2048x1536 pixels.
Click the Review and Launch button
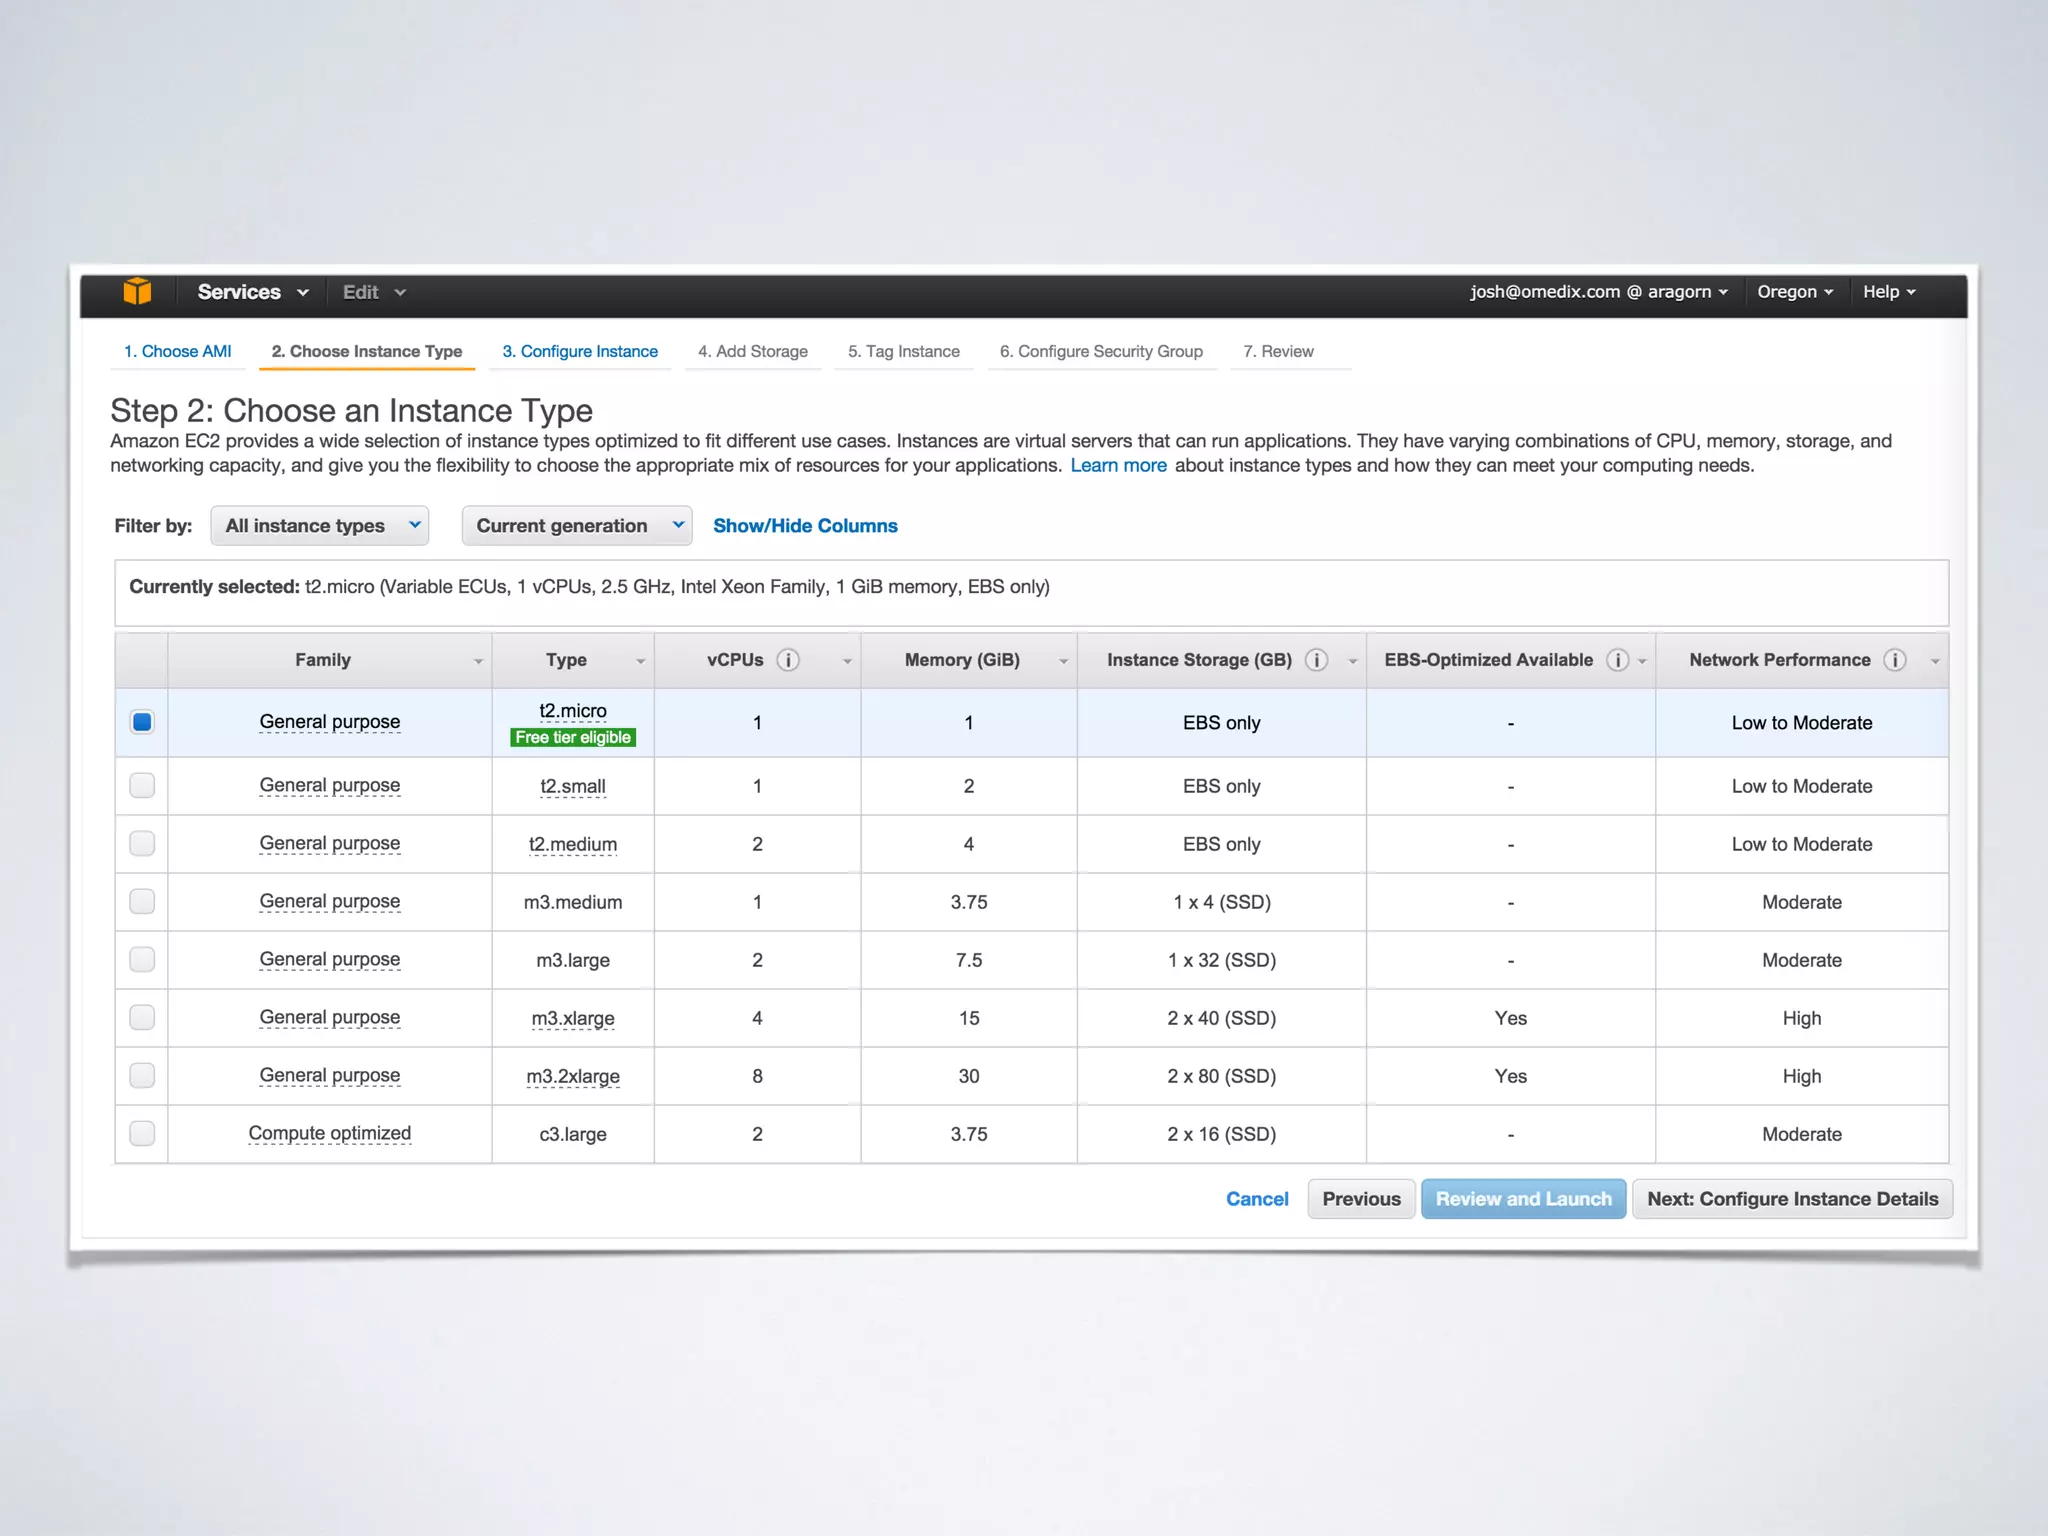click(x=1523, y=1199)
